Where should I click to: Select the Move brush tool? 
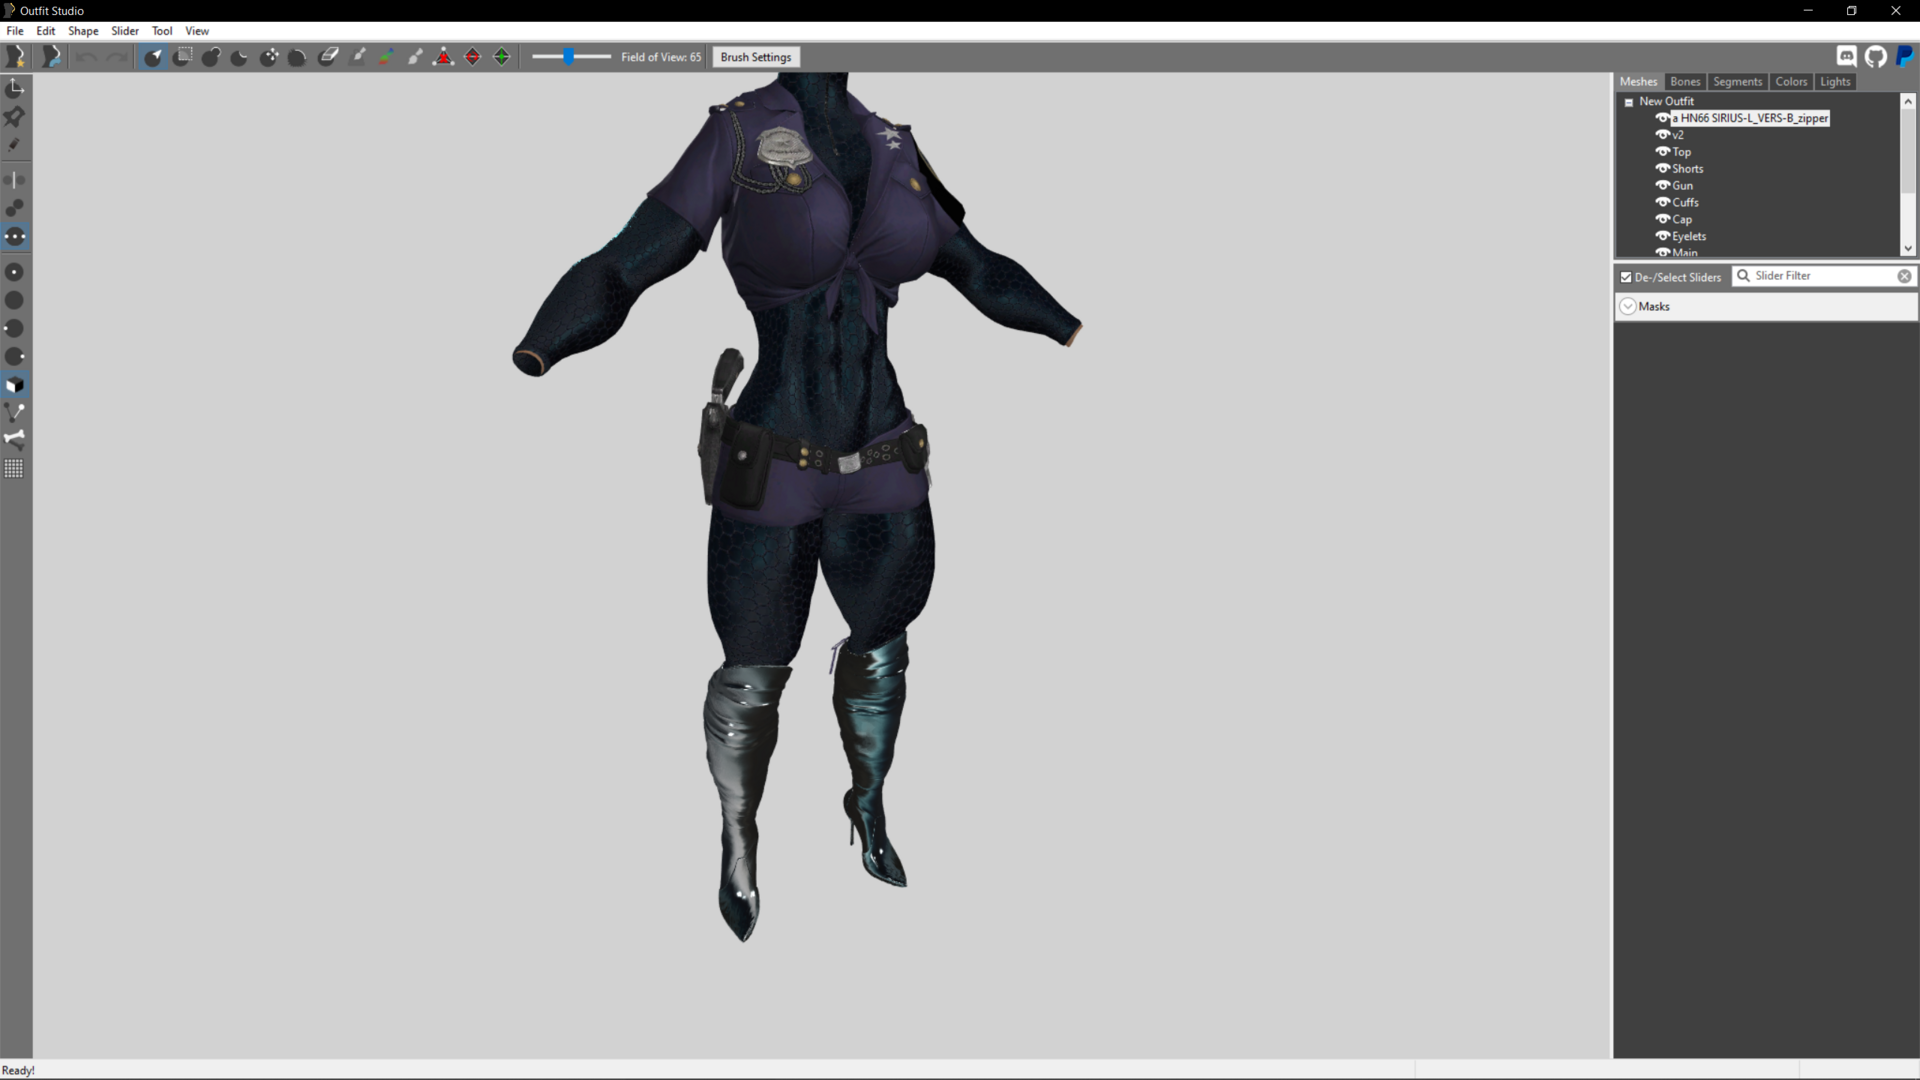[269, 57]
